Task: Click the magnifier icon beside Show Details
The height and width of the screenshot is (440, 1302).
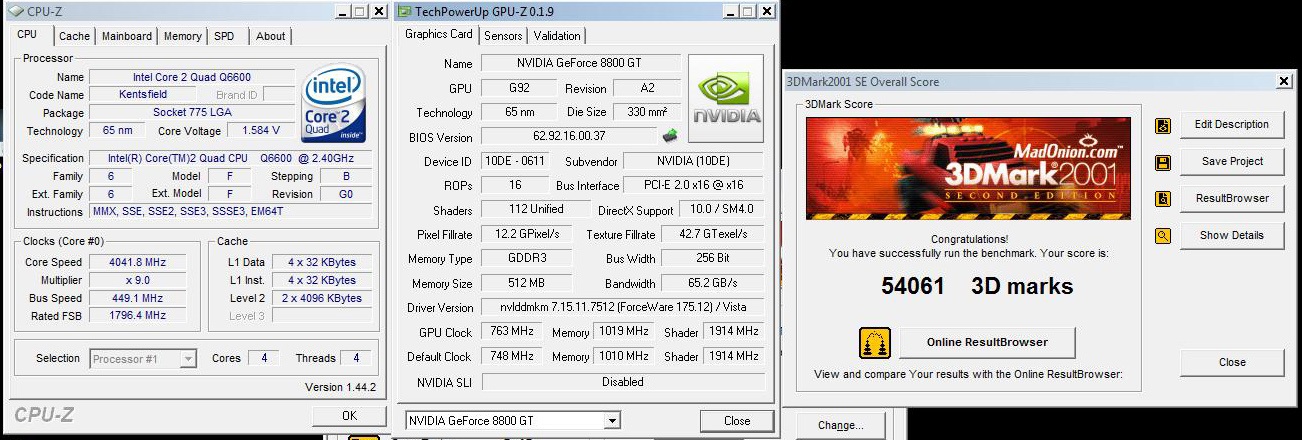Action: pos(1163,236)
